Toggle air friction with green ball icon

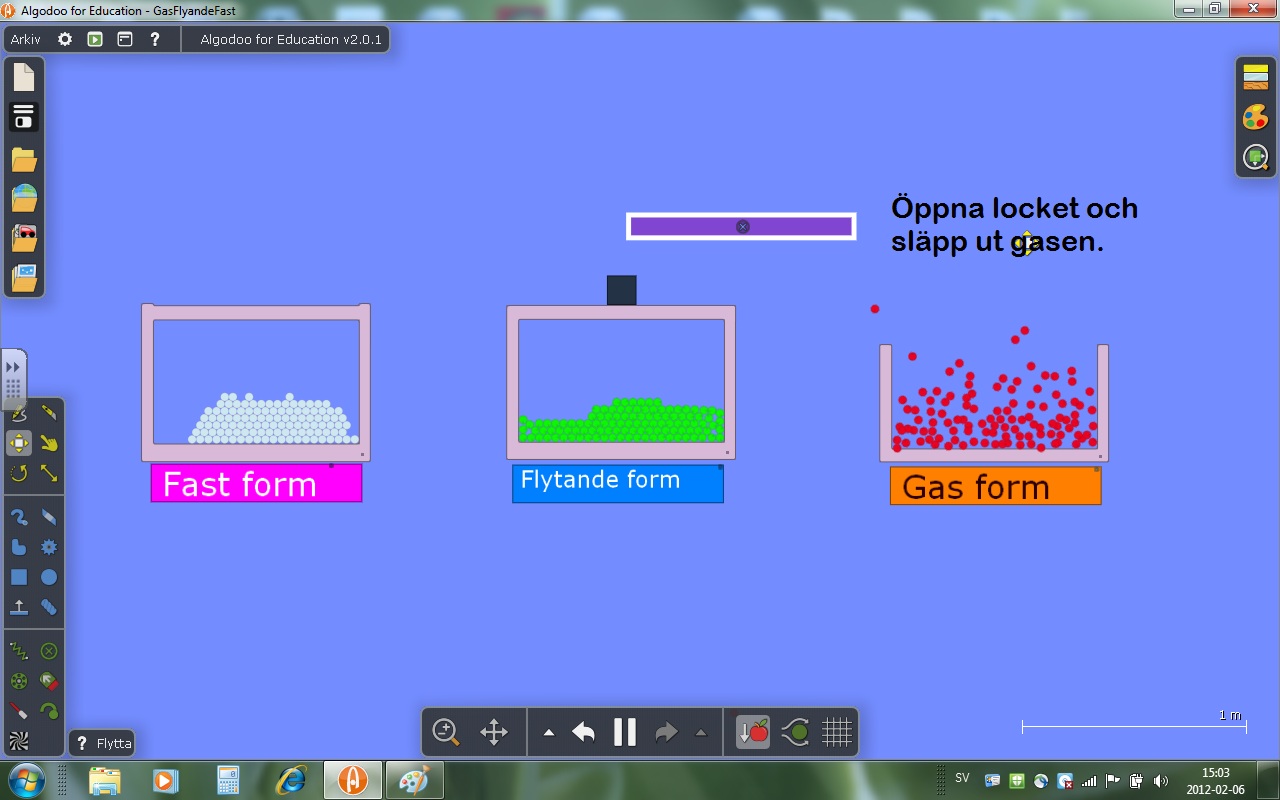tap(796, 732)
